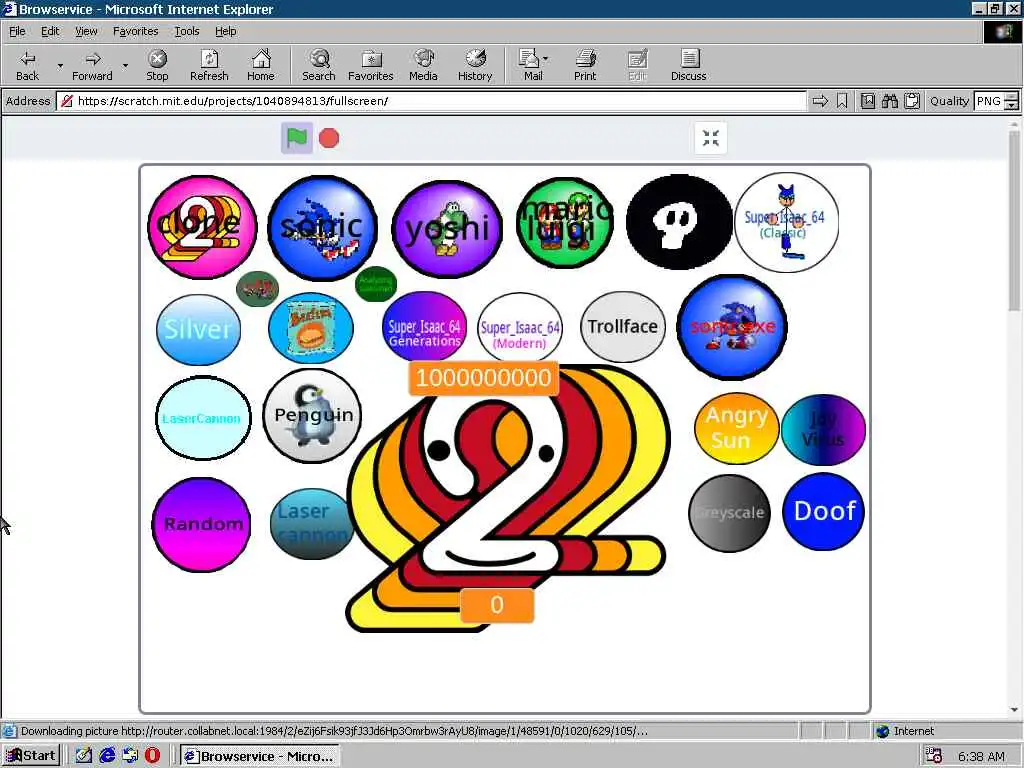This screenshot has width=1024, height=768.
Task: Choose the blue Doof circle
Action: pos(824,512)
